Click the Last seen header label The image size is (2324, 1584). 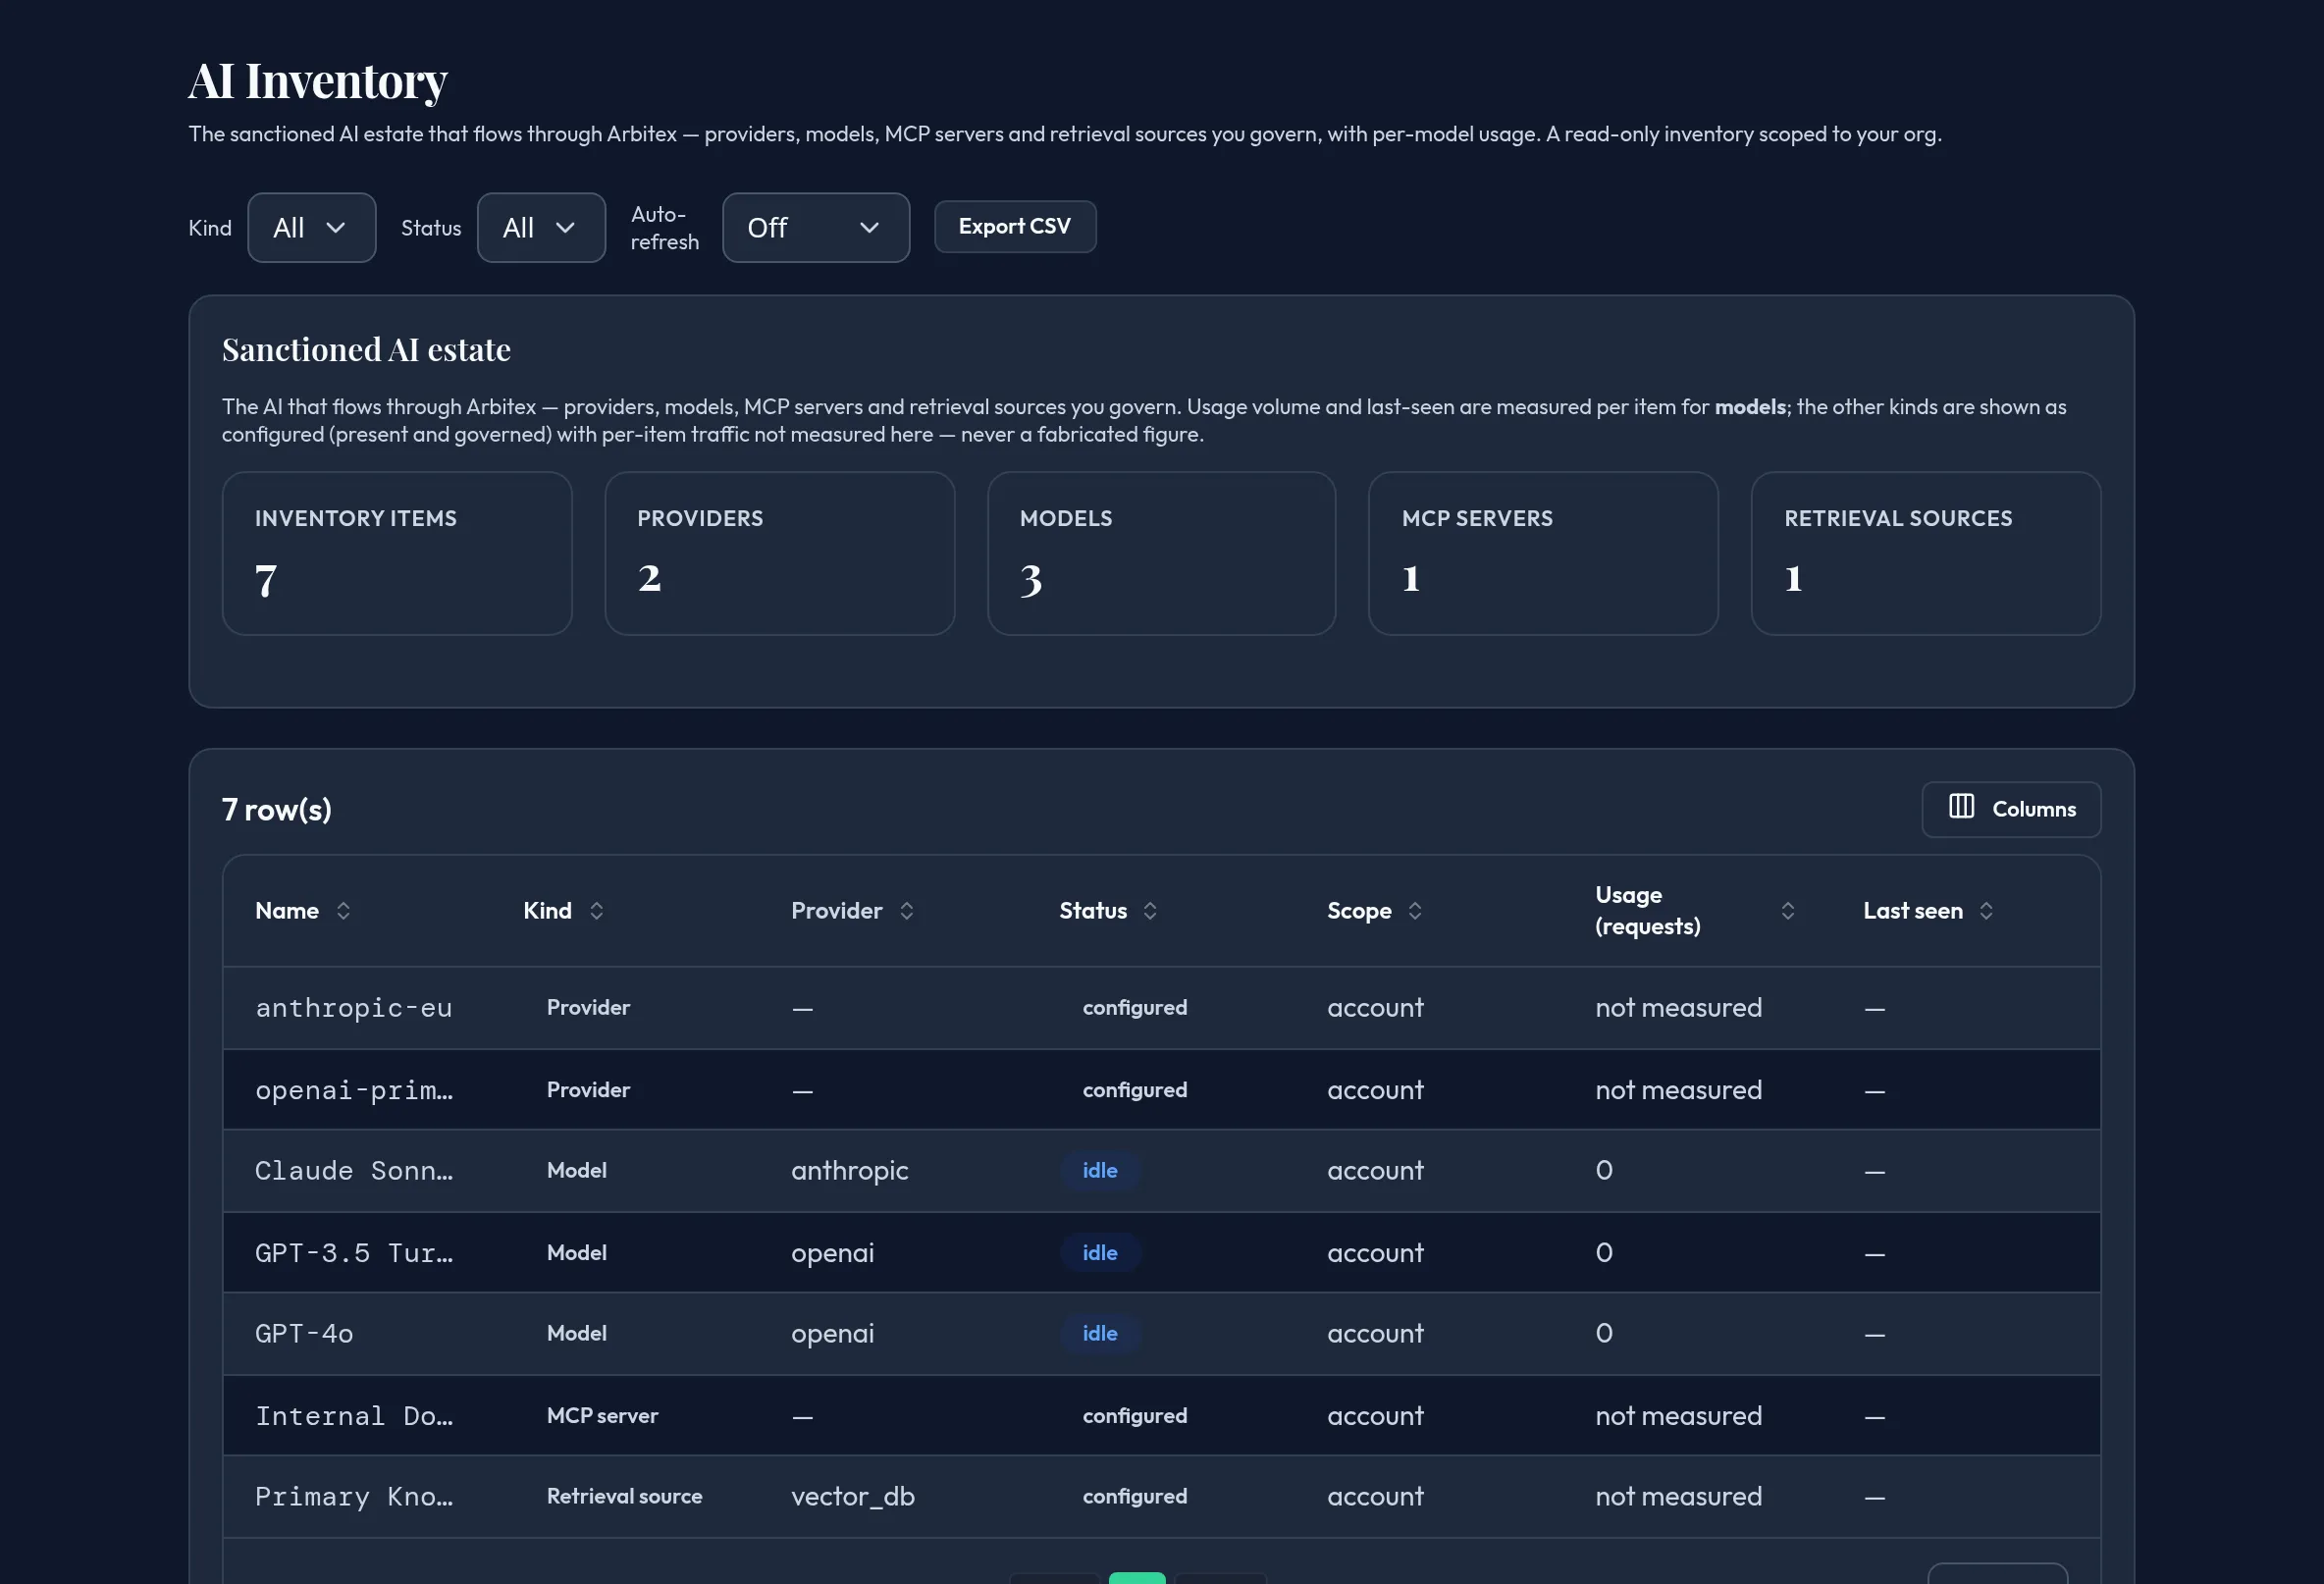point(1913,911)
